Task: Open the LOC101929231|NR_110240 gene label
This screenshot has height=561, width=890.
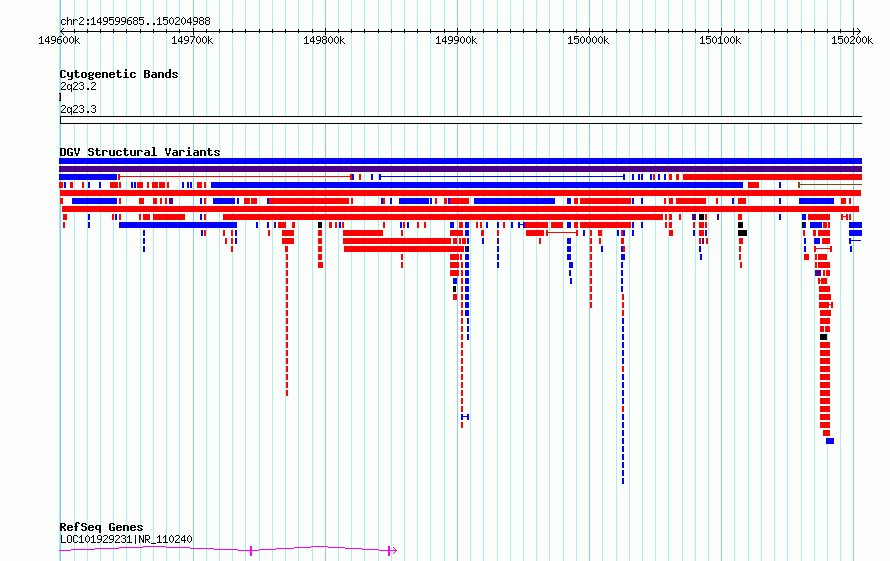Action: (x=126, y=539)
